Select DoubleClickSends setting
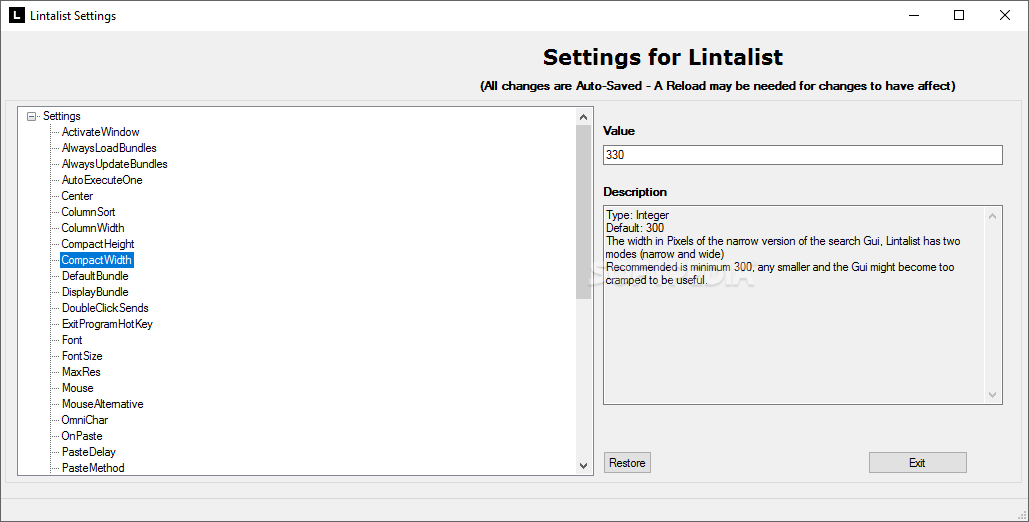 [105, 308]
